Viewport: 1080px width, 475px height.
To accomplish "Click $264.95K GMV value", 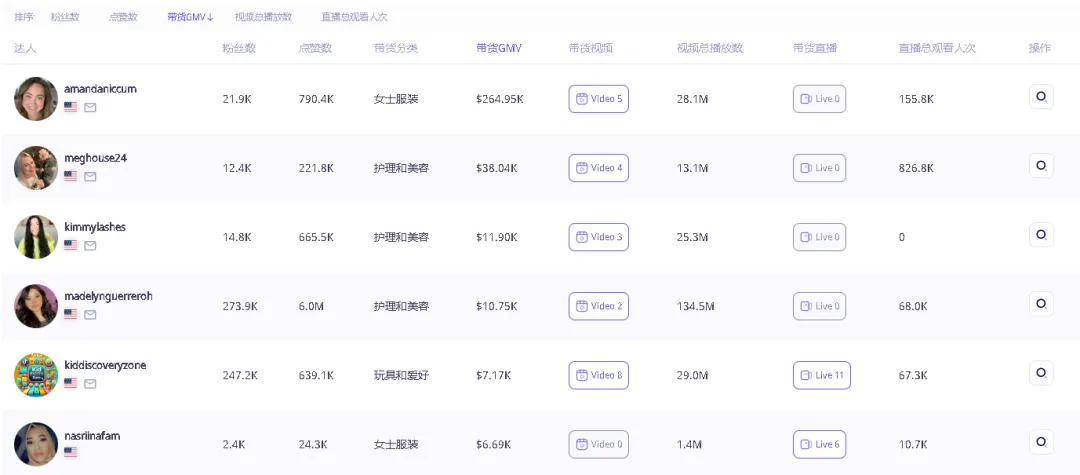I will point(499,99).
